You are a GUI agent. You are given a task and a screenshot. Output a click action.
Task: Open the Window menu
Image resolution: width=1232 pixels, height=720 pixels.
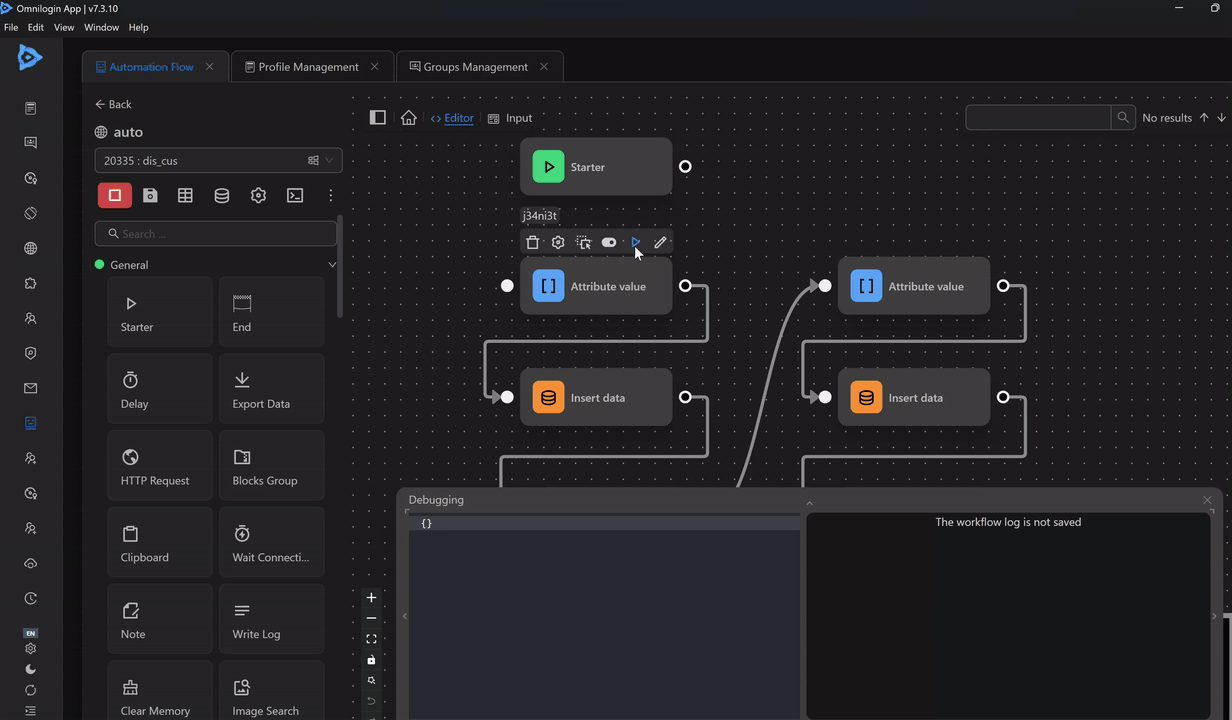101,27
